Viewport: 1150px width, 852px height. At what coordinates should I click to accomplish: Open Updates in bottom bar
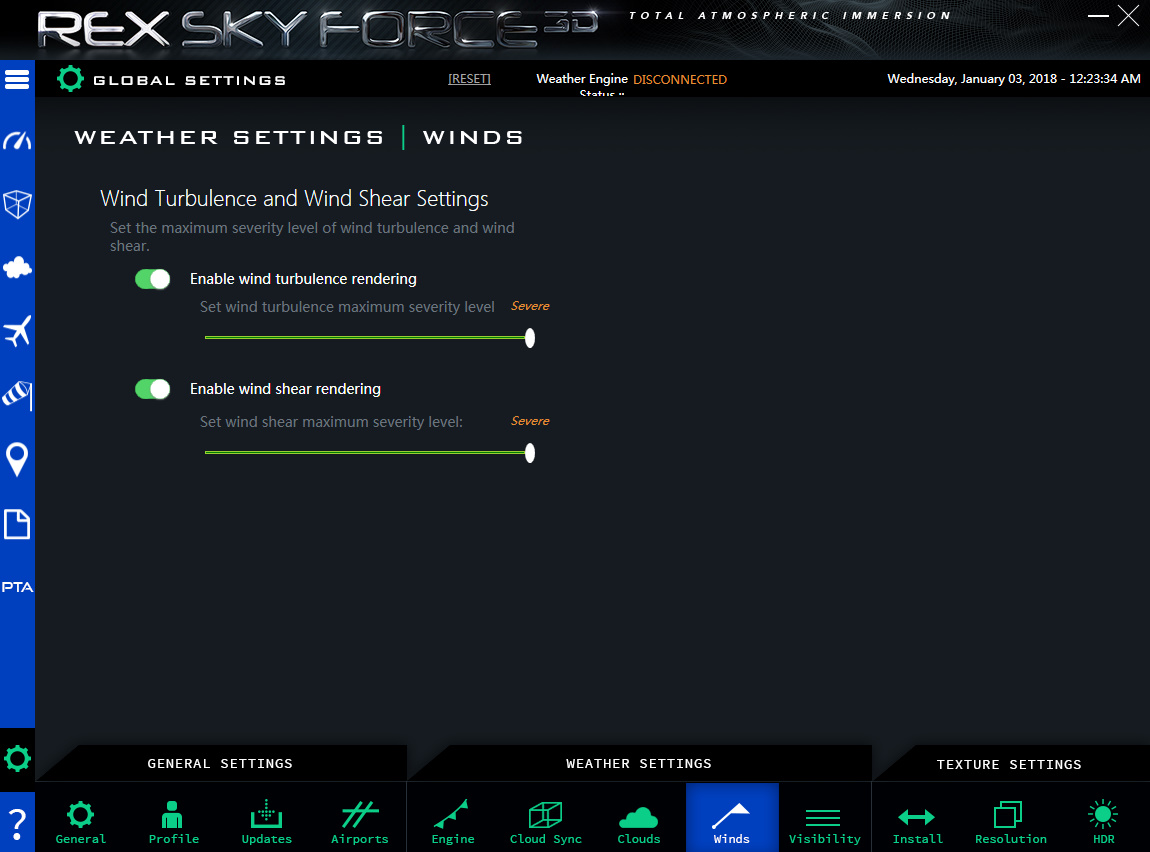pyautogui.click(x=266, y=822)
